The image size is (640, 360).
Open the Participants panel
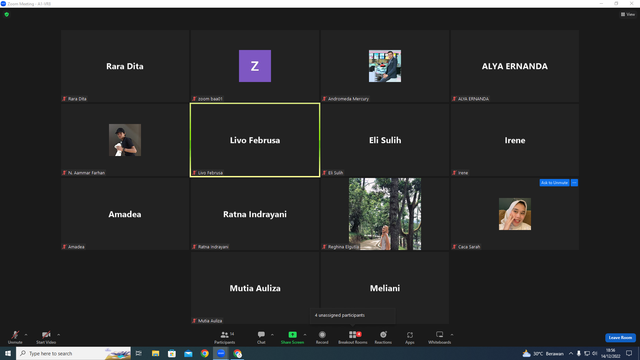(x=225, y=337)
